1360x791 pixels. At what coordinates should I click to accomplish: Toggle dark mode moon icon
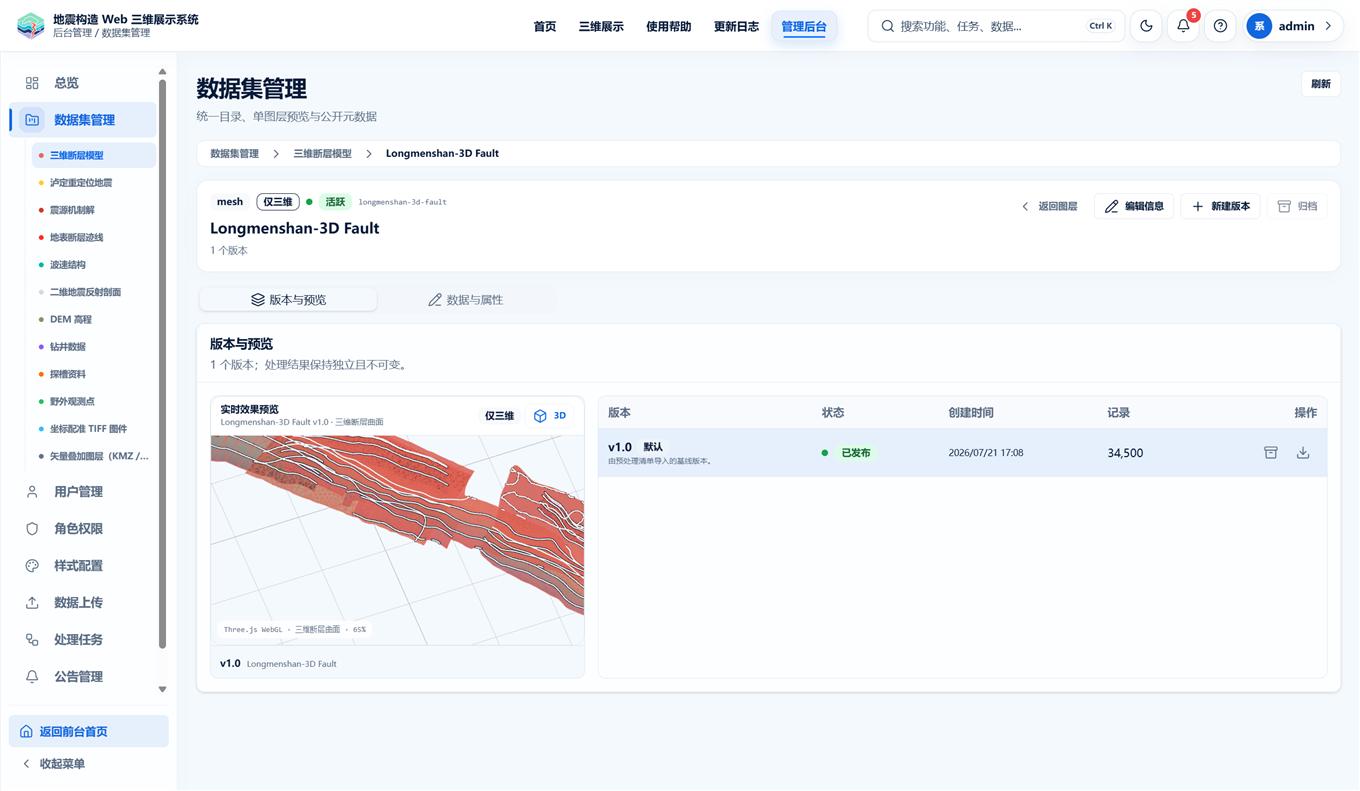[1146, 26]
